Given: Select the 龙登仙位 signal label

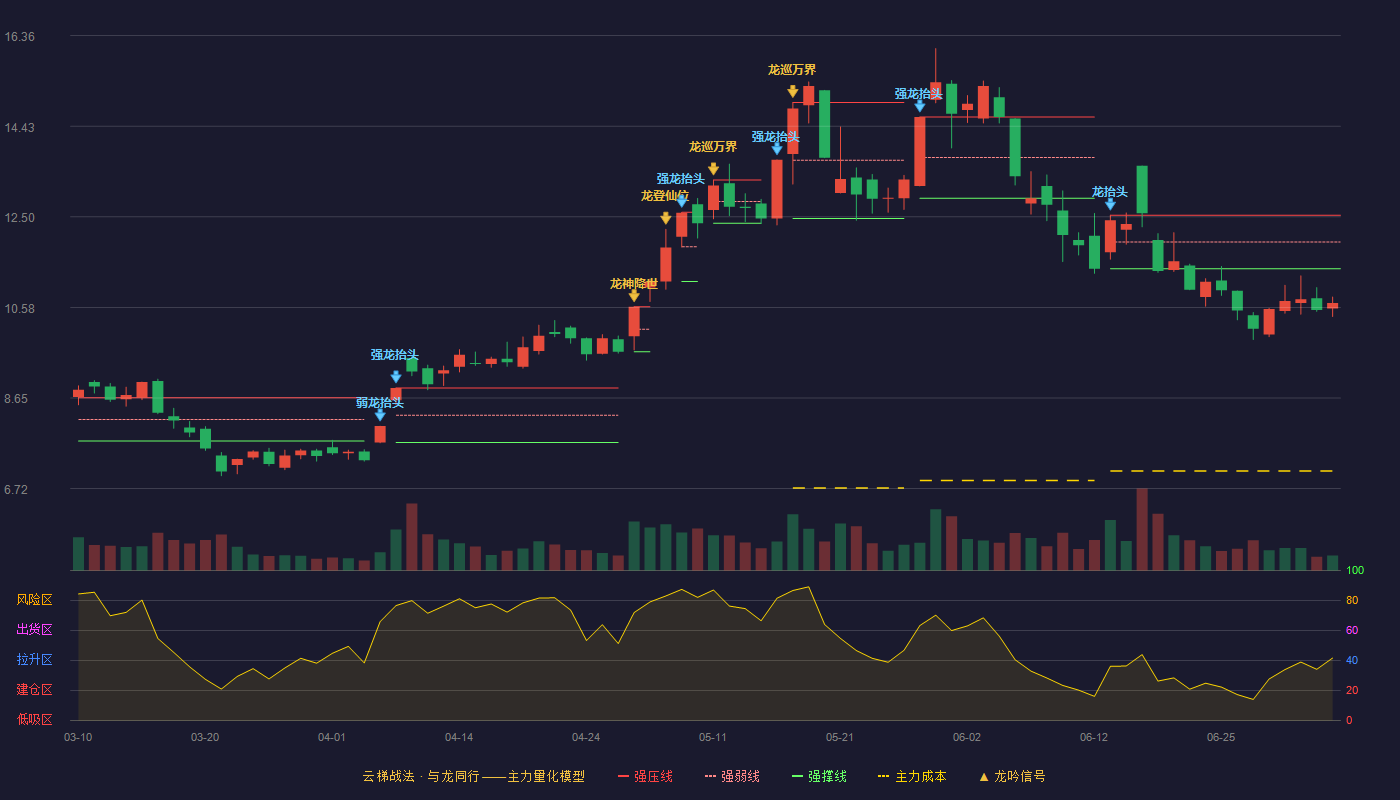Looking at the screenshot, I should pos(665,196).
